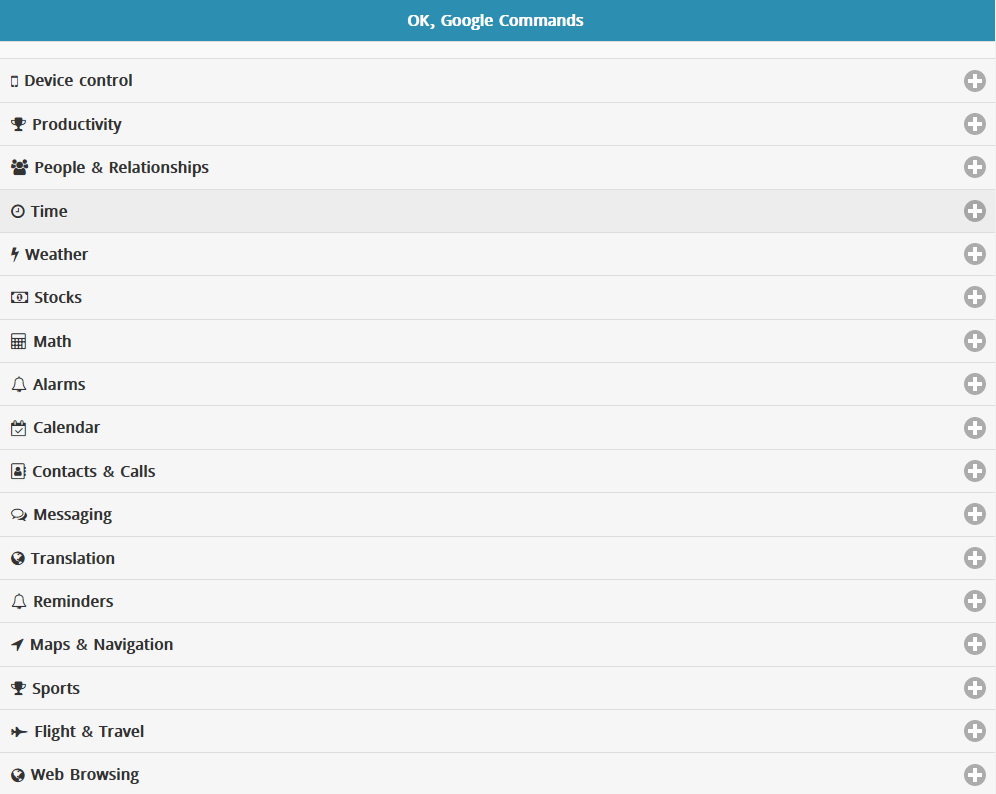Expand Stocks section using plus button

point(974,297)
